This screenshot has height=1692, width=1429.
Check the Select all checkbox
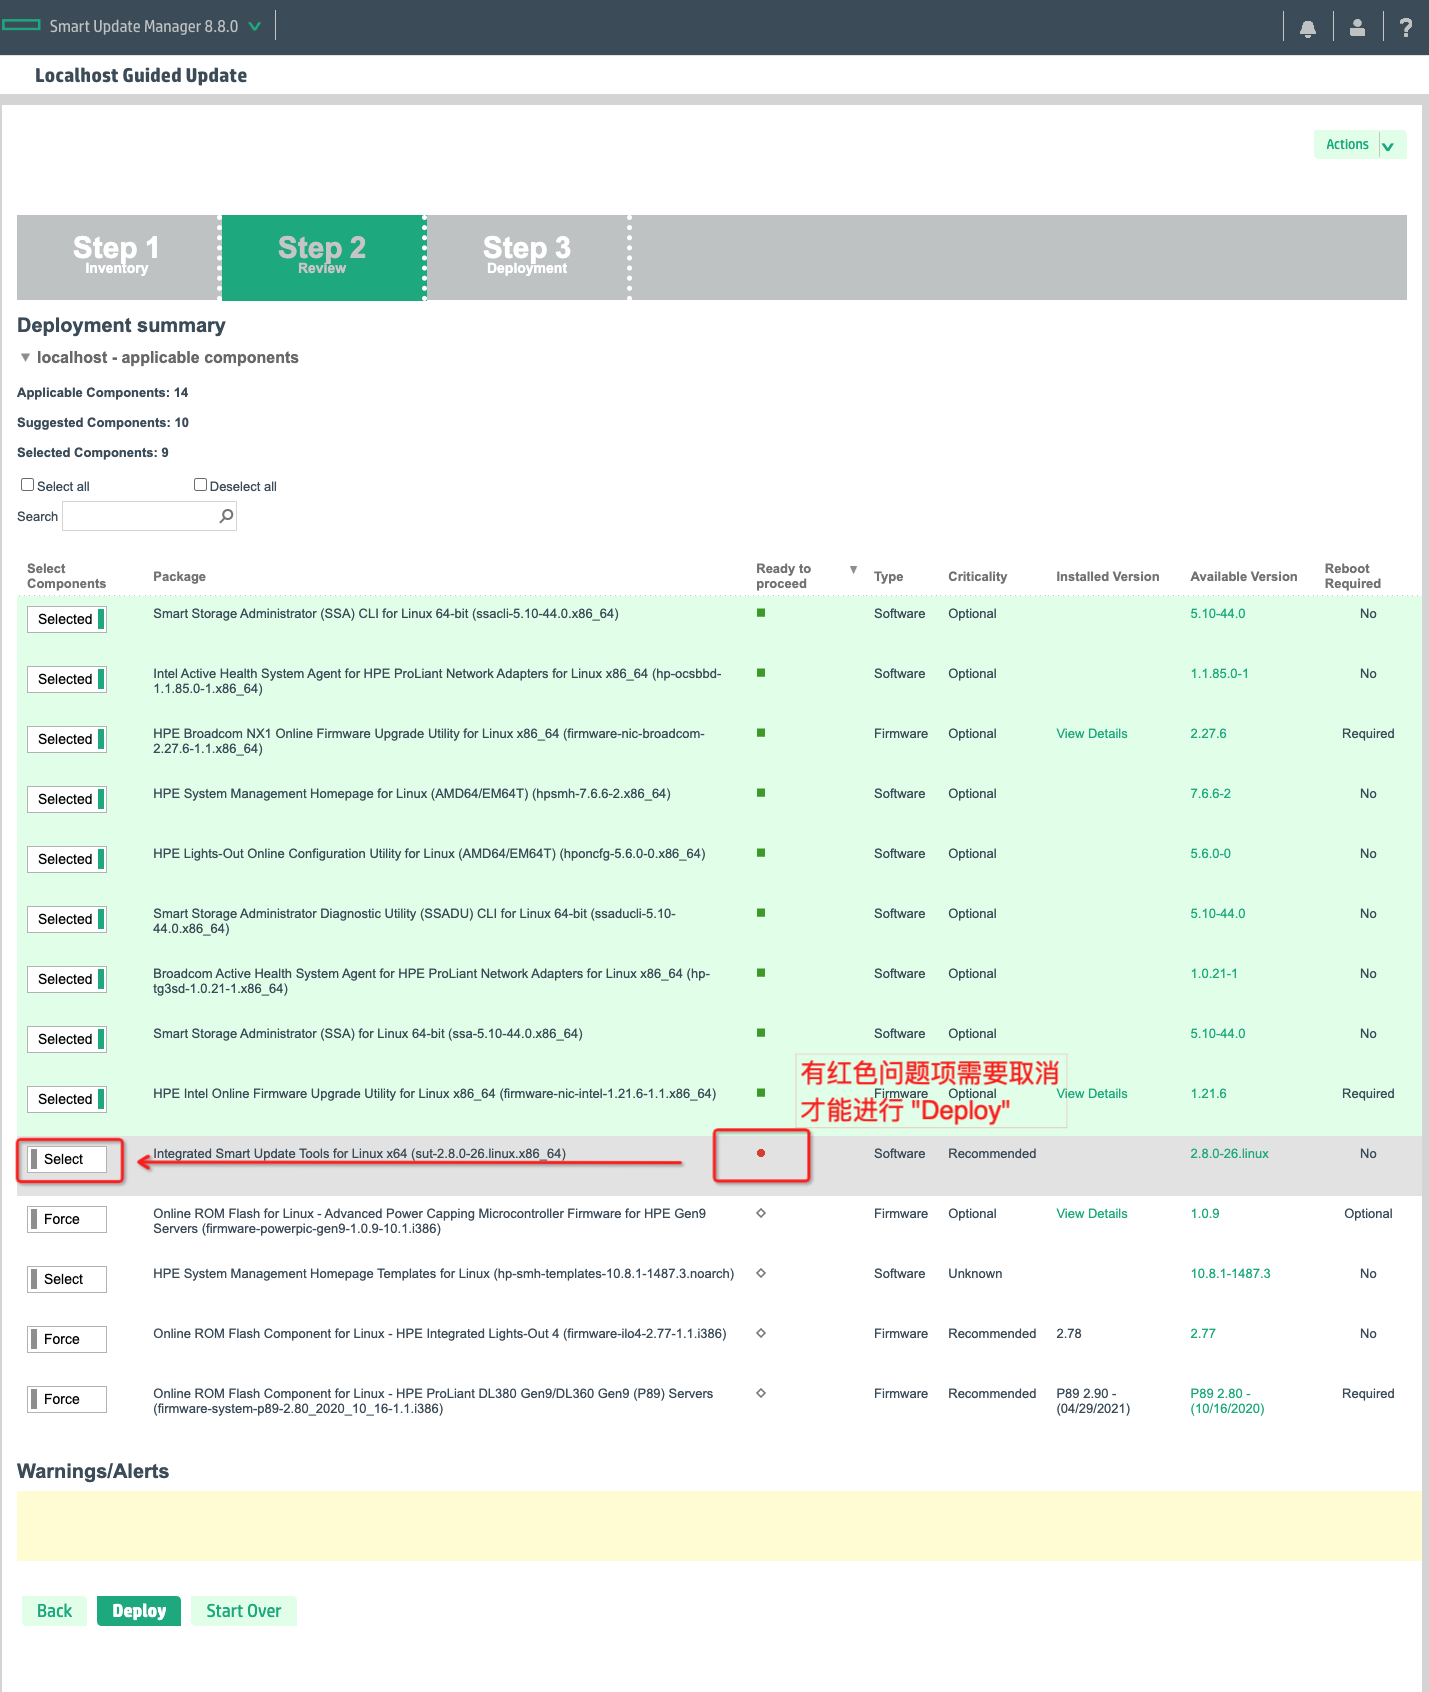tap(28, 485)
